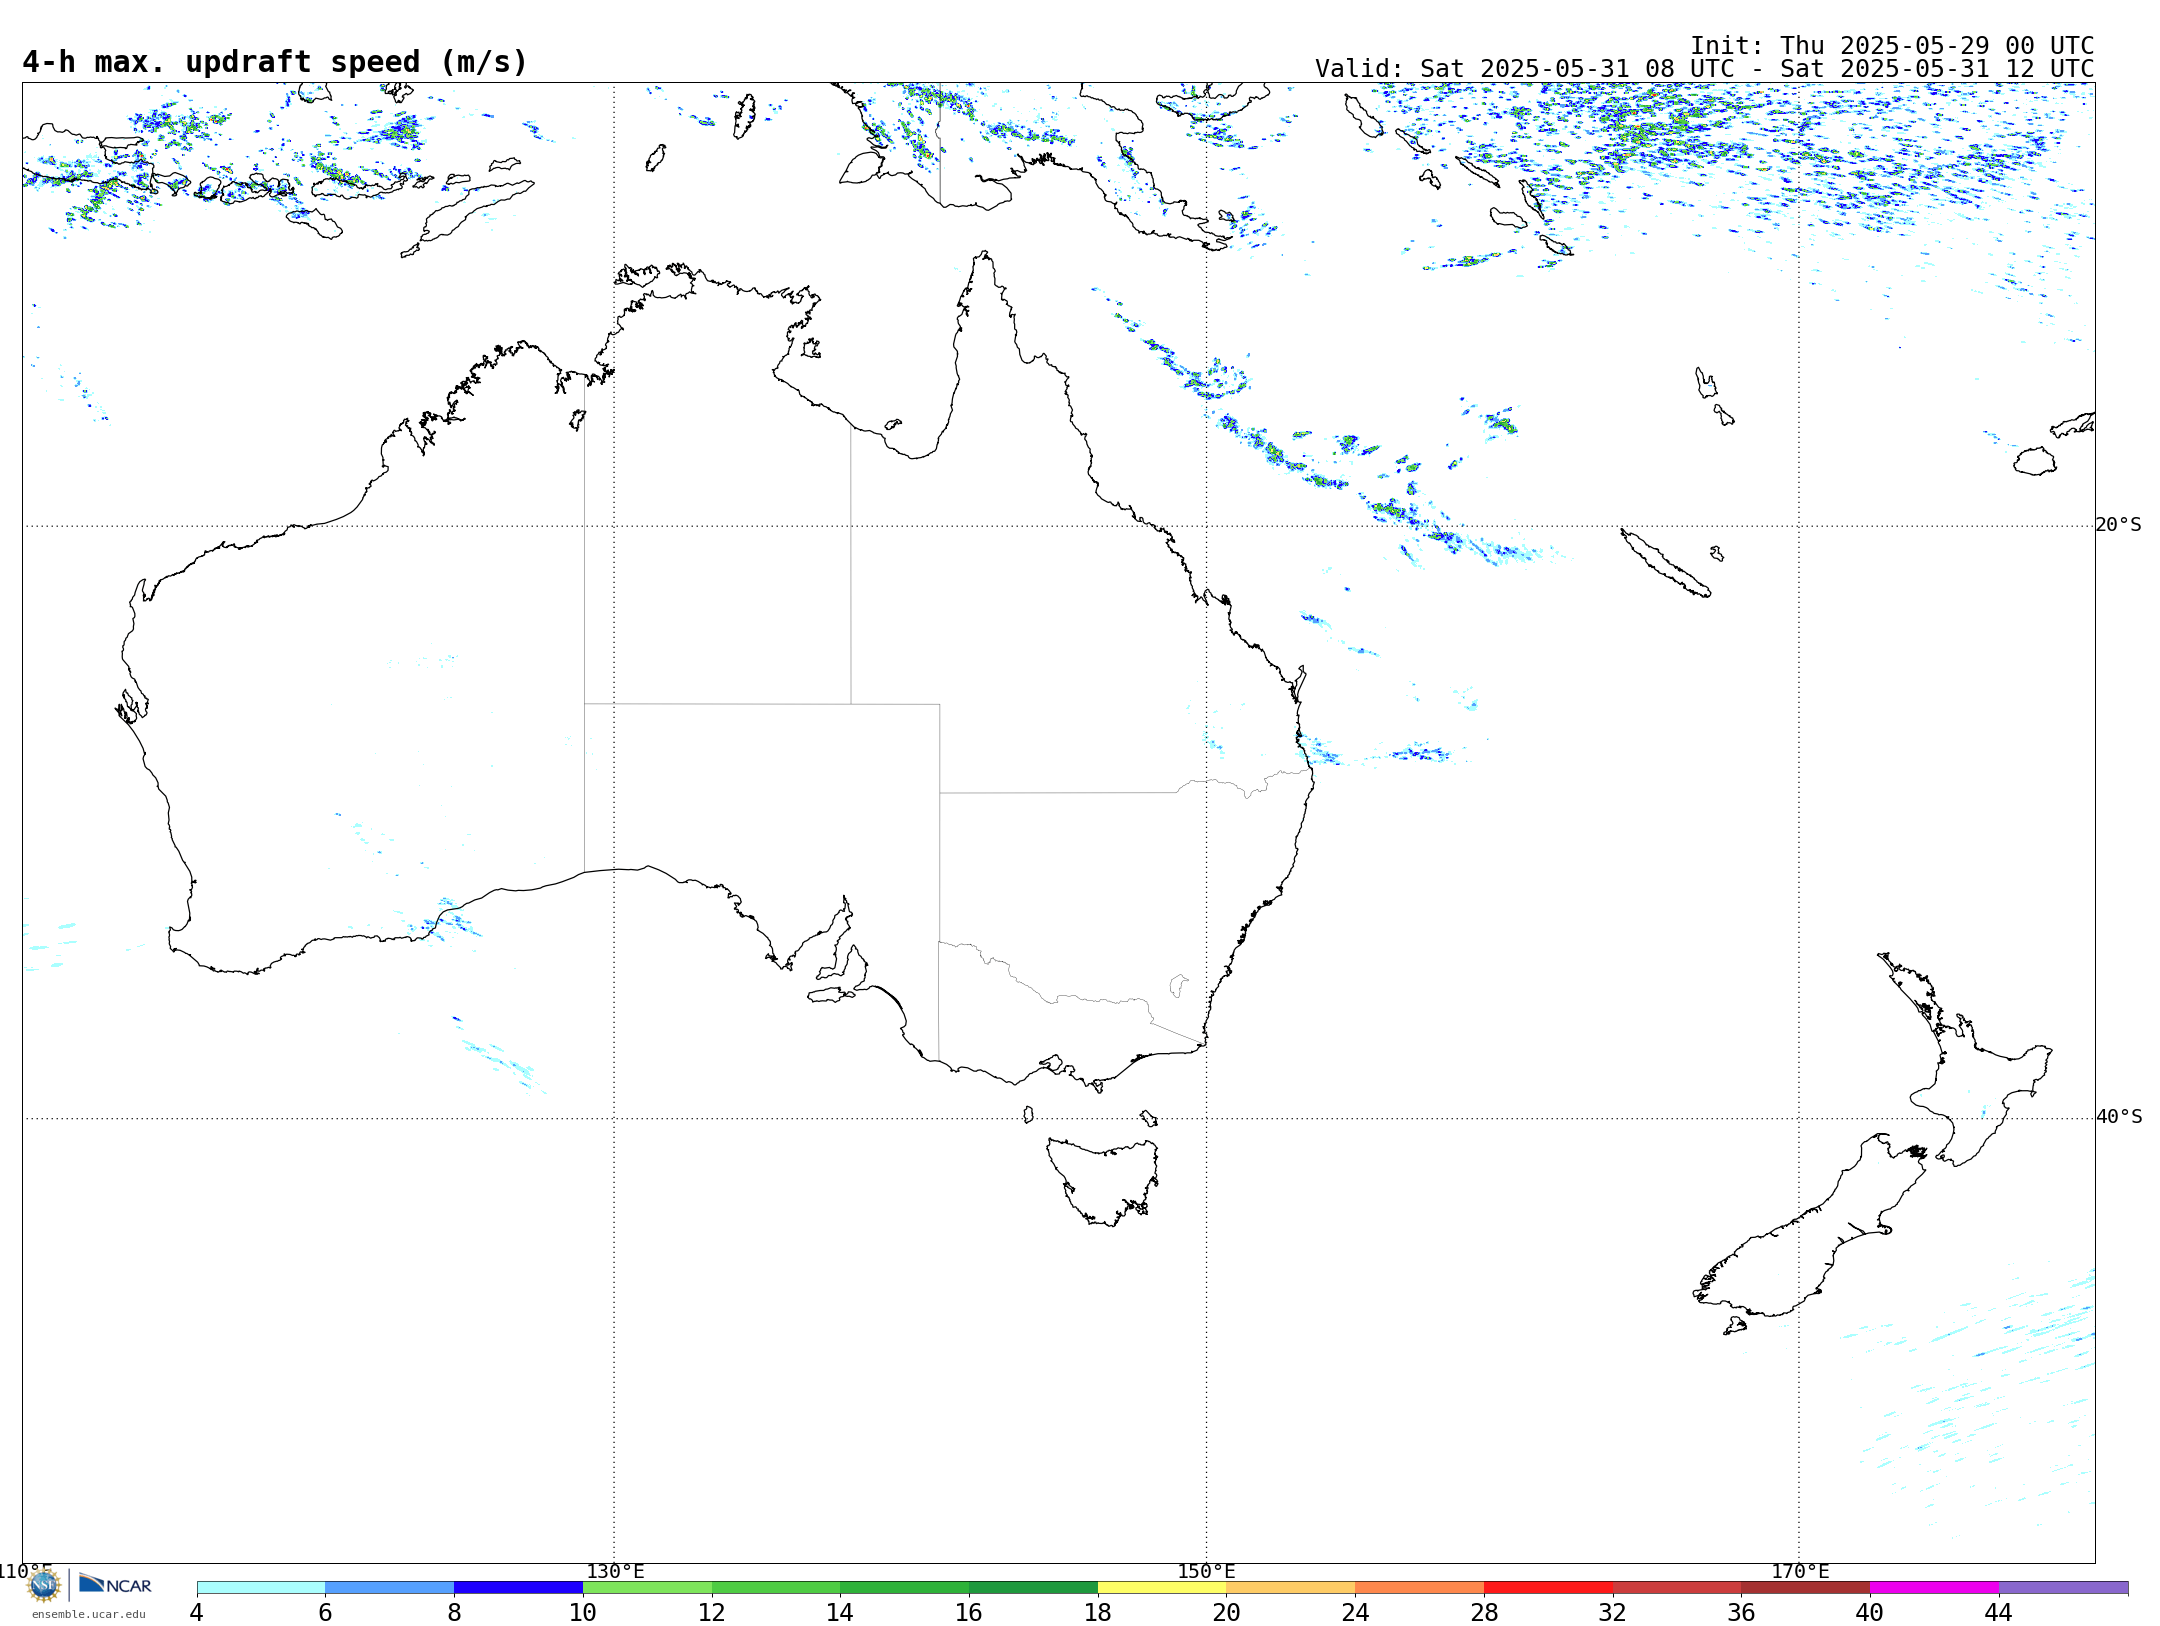Viewport: 2160px width, 1626px height.
Task: Click the light orange 20-24 colorbar segment
Action: [1291, 1587]
